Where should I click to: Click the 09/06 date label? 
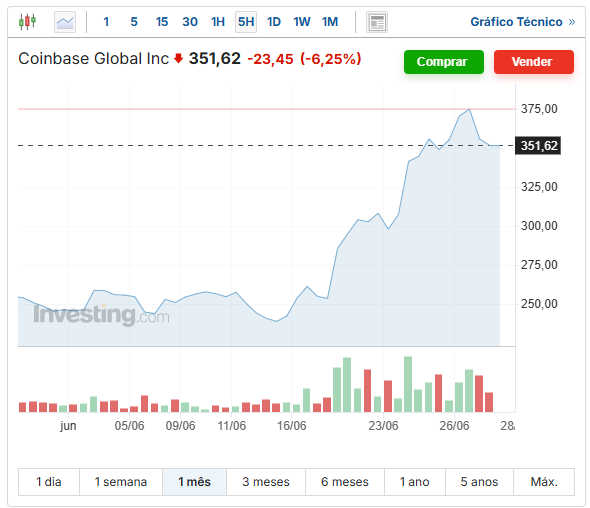pyautogui.click(x=181, y=426)
